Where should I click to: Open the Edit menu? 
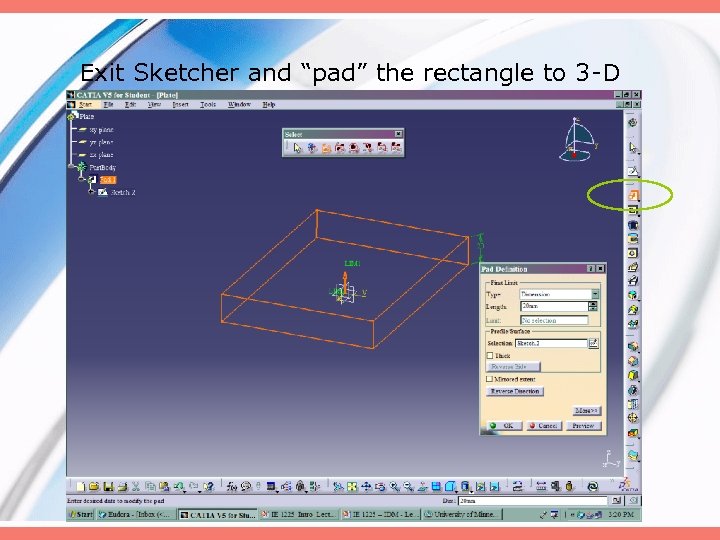point(130,105)
